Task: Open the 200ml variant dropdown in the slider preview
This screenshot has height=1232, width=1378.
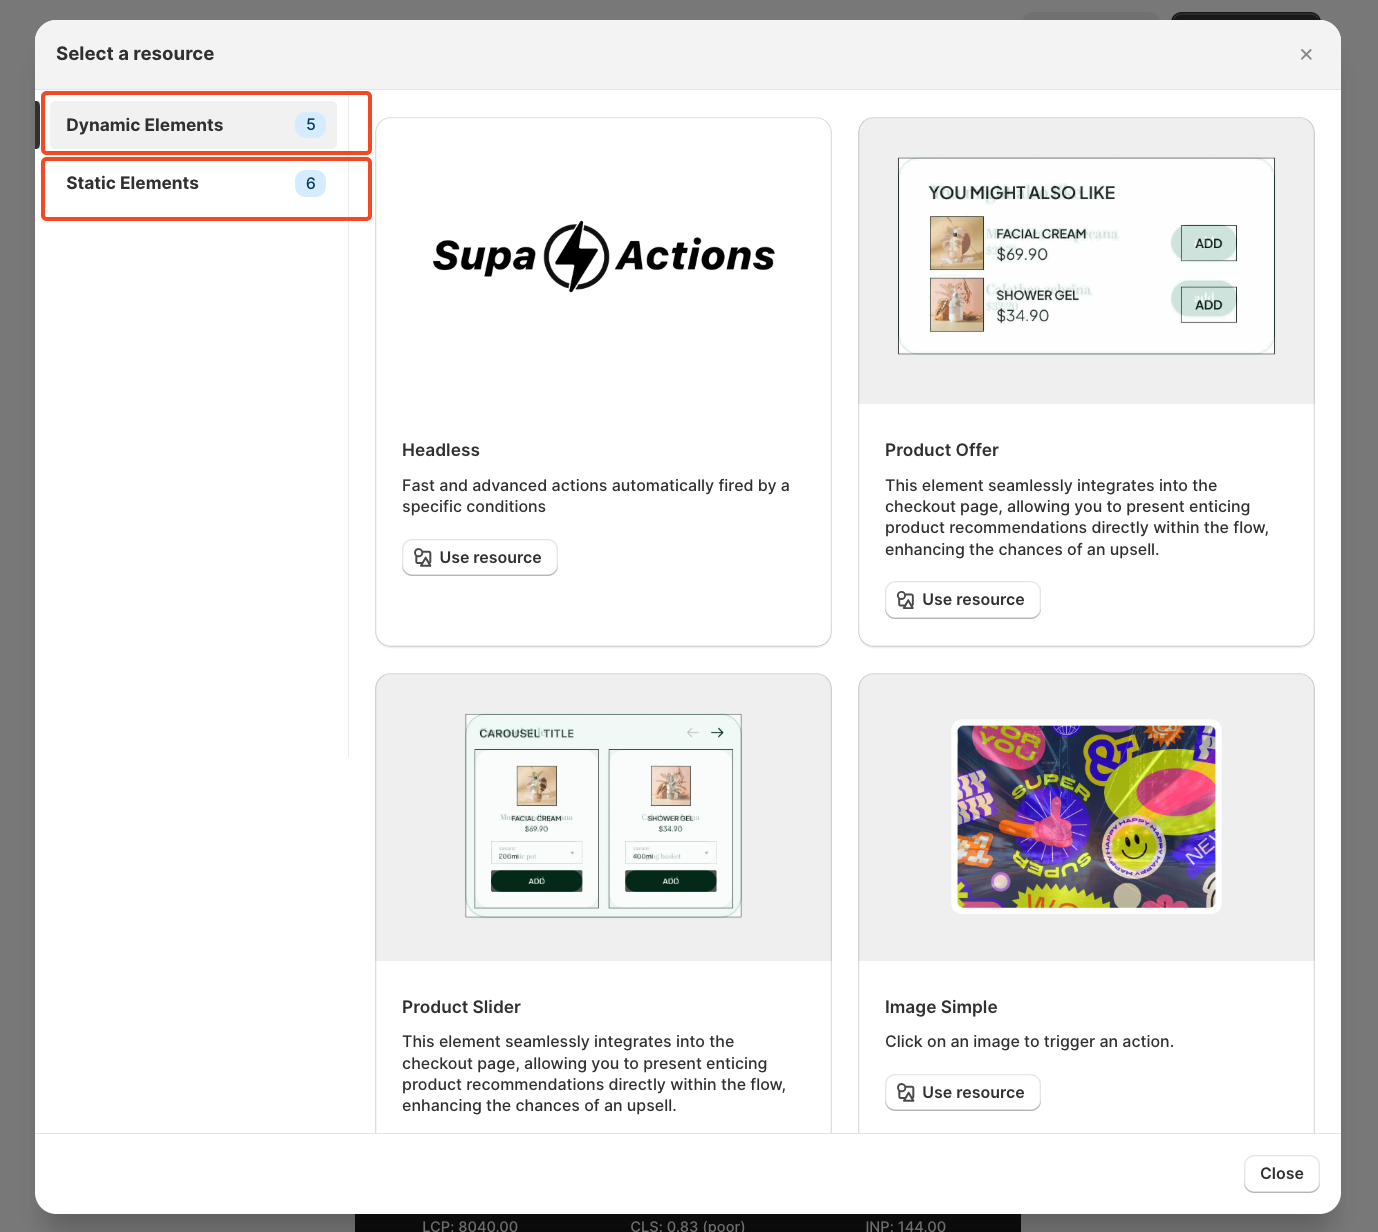Action: click(536, 853)
